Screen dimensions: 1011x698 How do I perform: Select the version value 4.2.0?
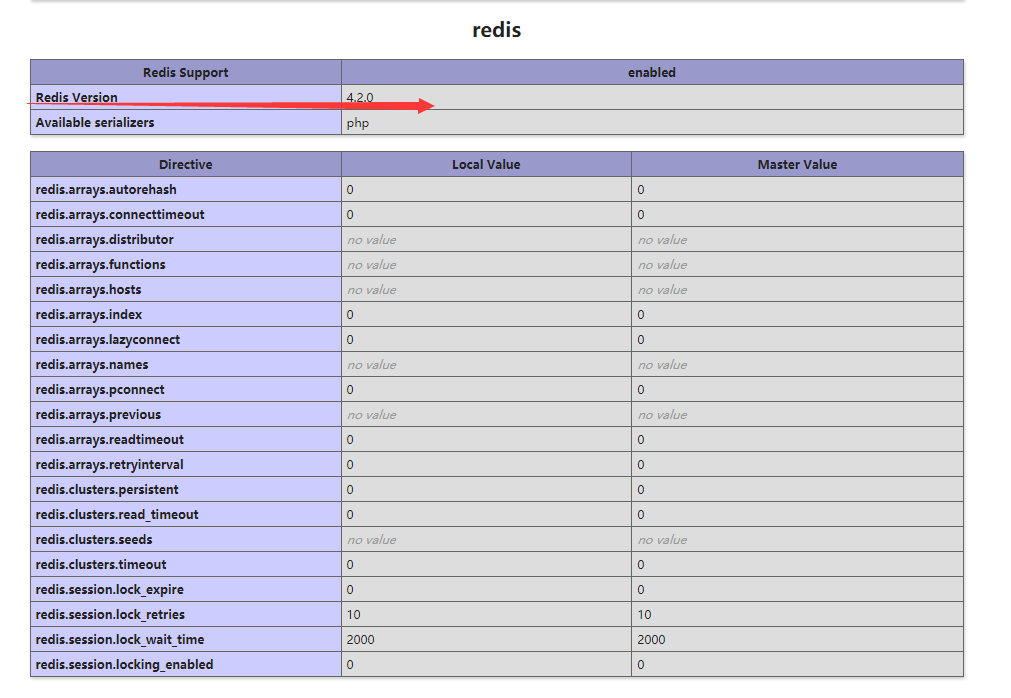pyautogui.click(x=360, y=97)
